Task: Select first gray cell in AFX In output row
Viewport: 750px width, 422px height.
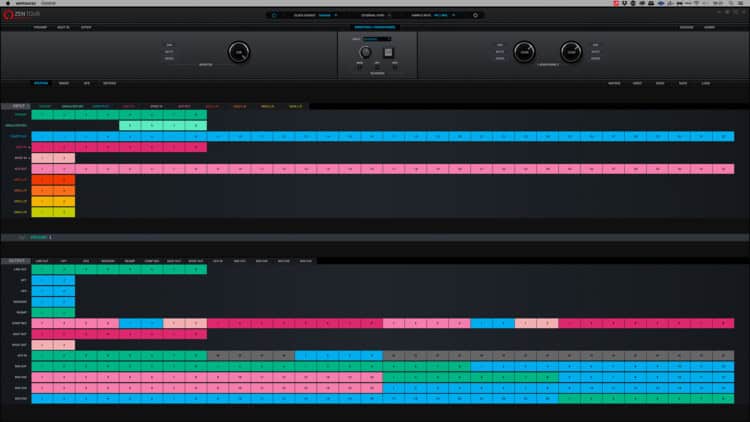Action: pos(218,355)
